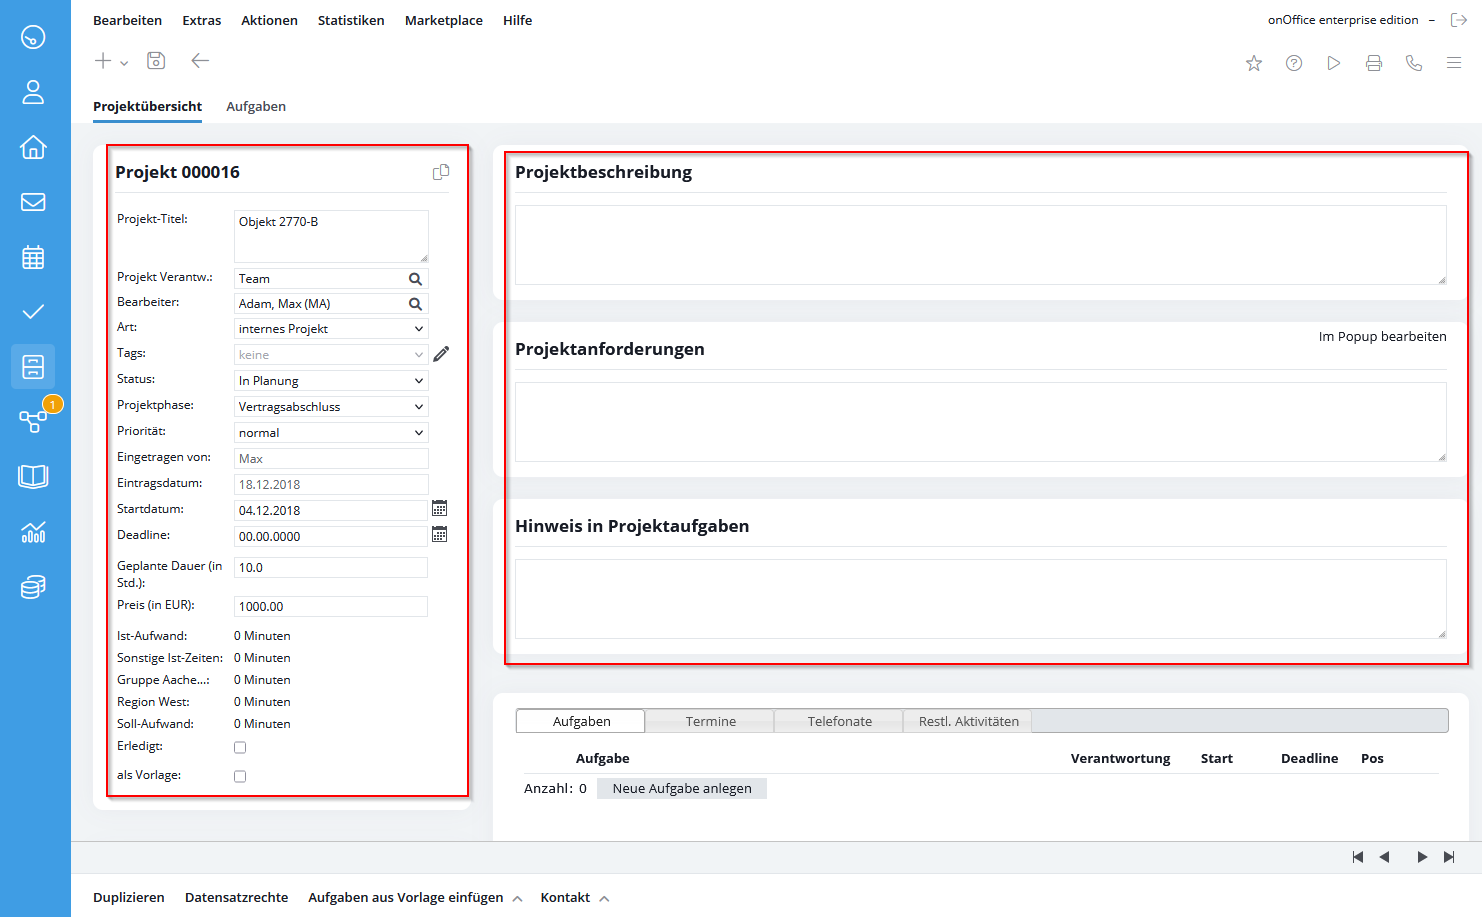Click the phone handset icon

click(1414, 63)
